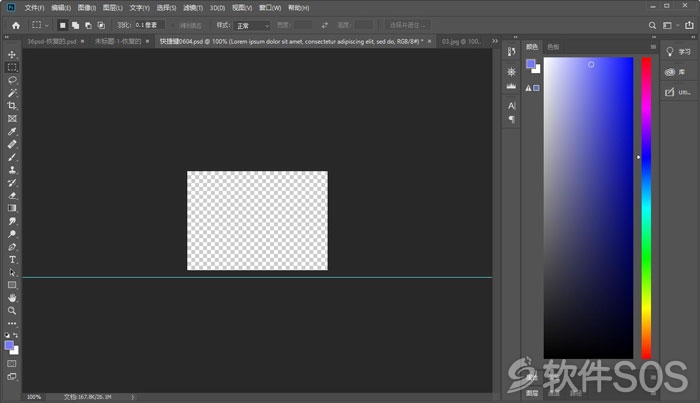Open the Edit Toolbar three-dots menu

point(12,324)
